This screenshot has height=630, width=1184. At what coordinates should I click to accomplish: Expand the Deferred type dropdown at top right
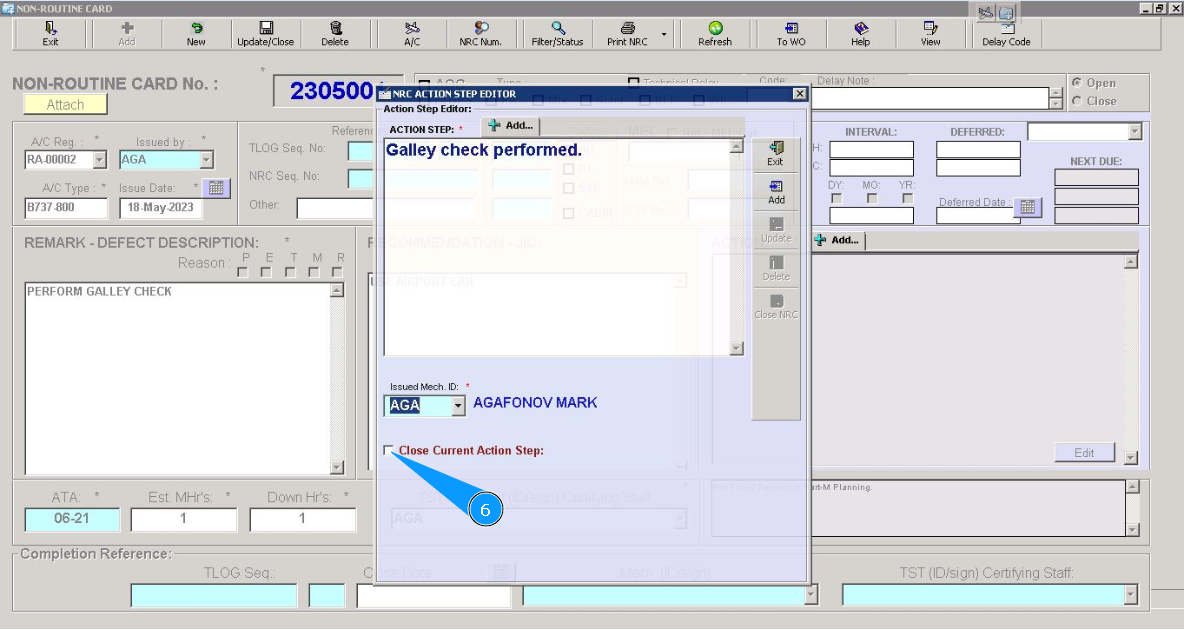point(1134,132)
